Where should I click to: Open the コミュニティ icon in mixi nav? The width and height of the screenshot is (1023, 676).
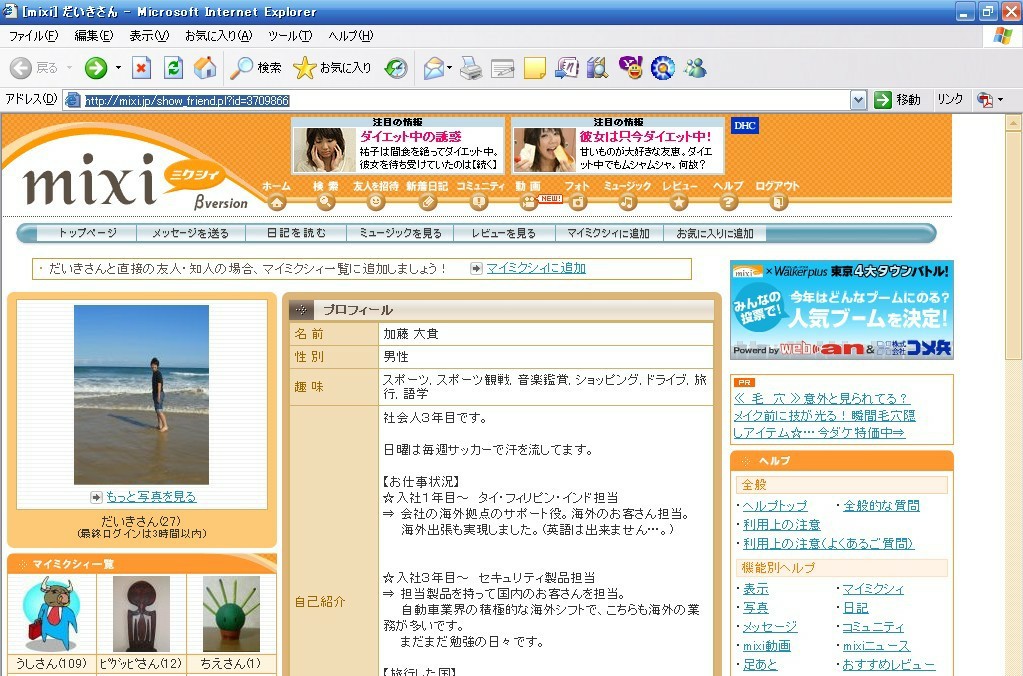click(479, 201)
